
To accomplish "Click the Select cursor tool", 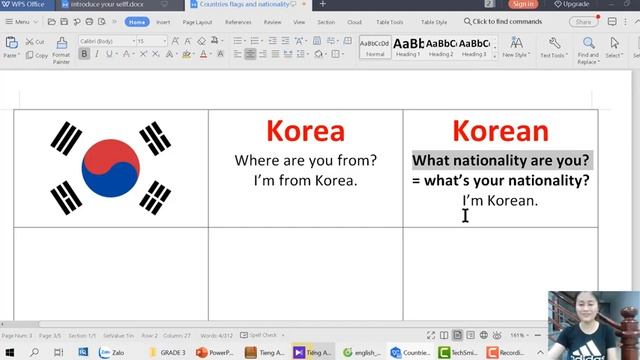I will click(614, 47).
